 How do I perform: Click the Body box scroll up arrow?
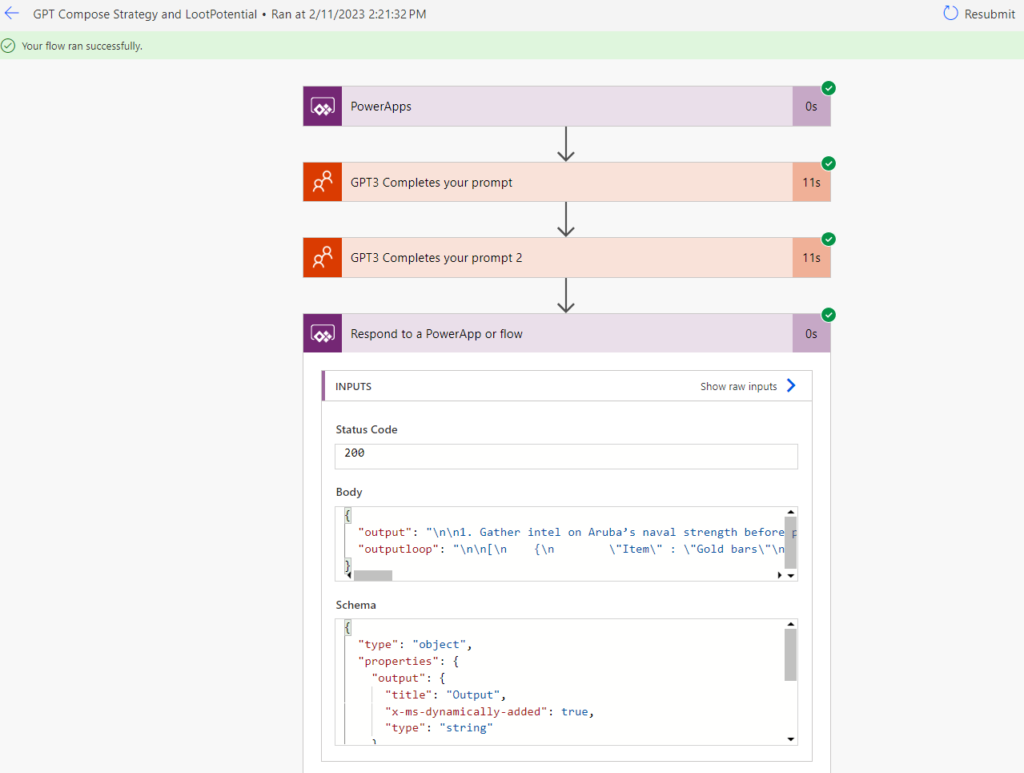point(791,512)
